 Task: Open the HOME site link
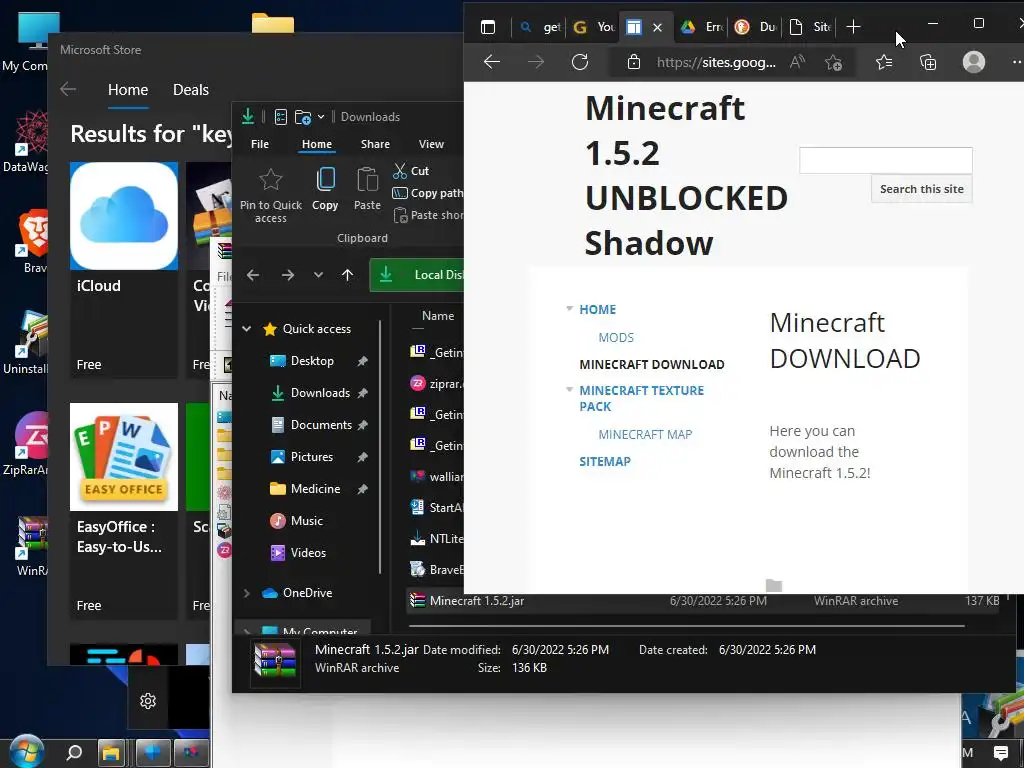597,310
